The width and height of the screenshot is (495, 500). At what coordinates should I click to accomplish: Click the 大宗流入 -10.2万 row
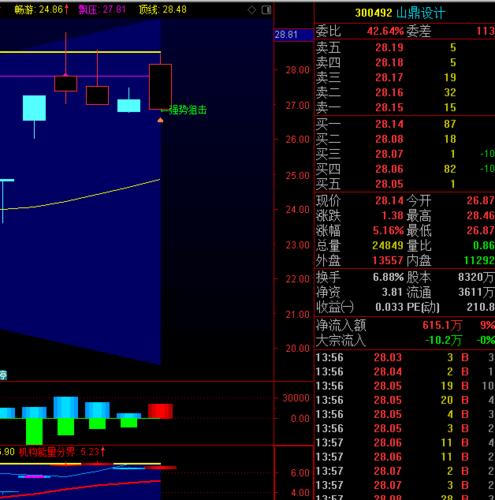click(405, 340)
